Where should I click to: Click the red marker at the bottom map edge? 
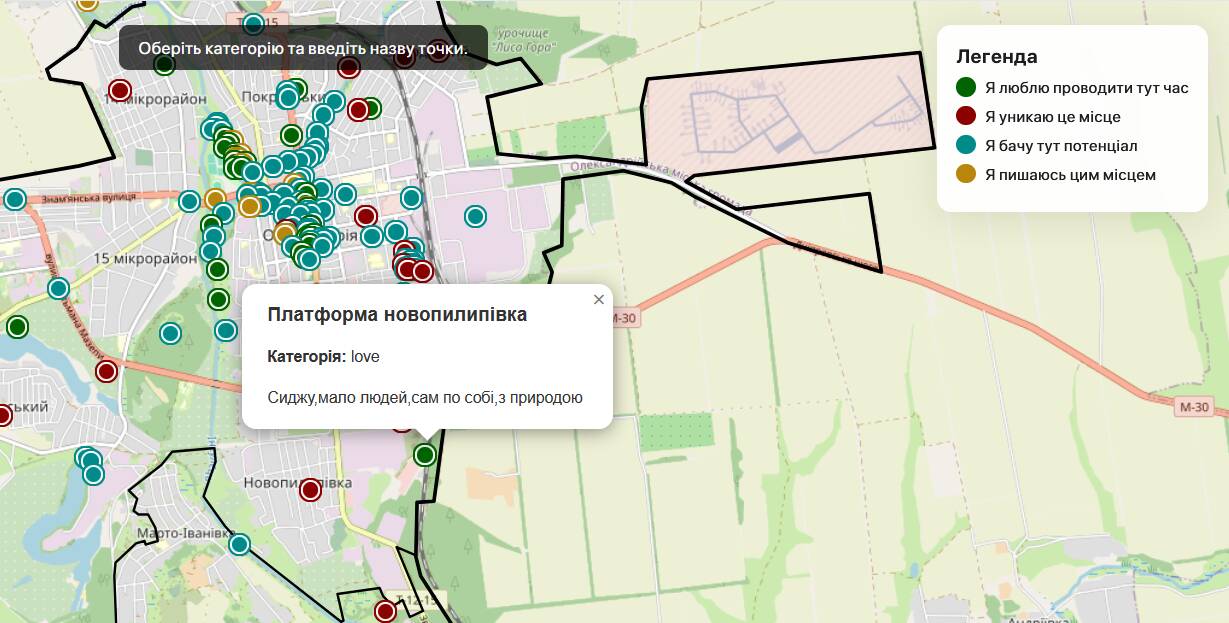[x=385, y=610]
